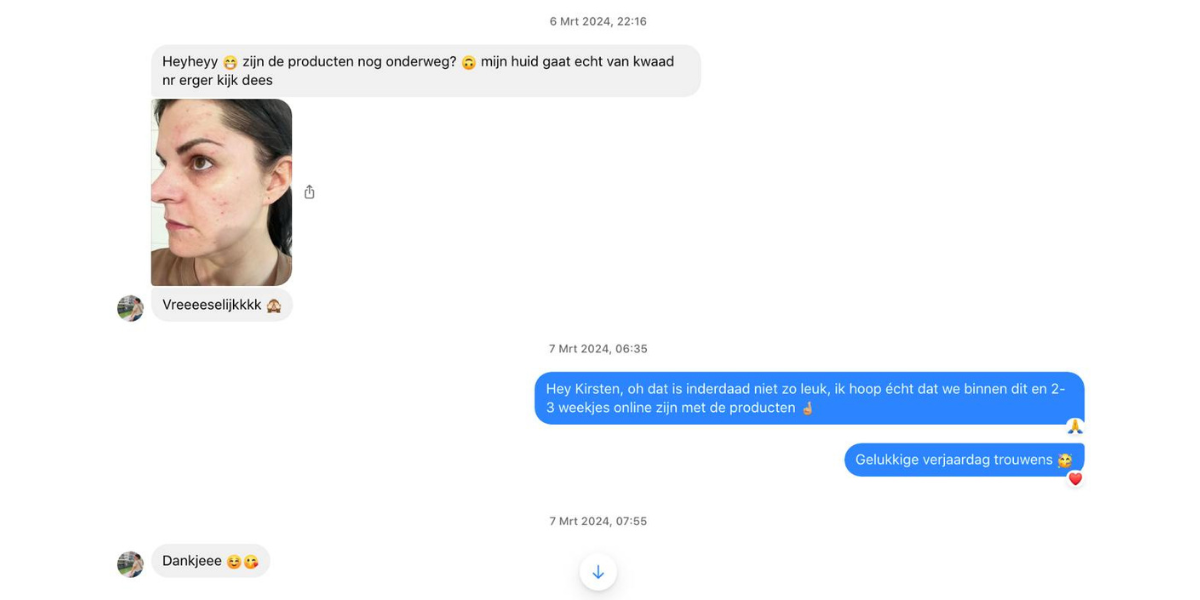This screenshot has width=1200, height=600.
Task: Select the Gelukkige verjaardag trouwens bubble
Action: coord(964,460)
